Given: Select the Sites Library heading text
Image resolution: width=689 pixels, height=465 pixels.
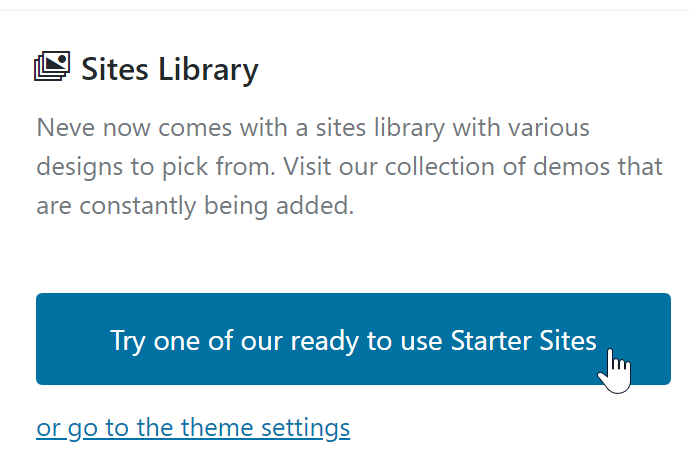Looking at the screenshot, I should pyautogui.click(x=169, y=70).
